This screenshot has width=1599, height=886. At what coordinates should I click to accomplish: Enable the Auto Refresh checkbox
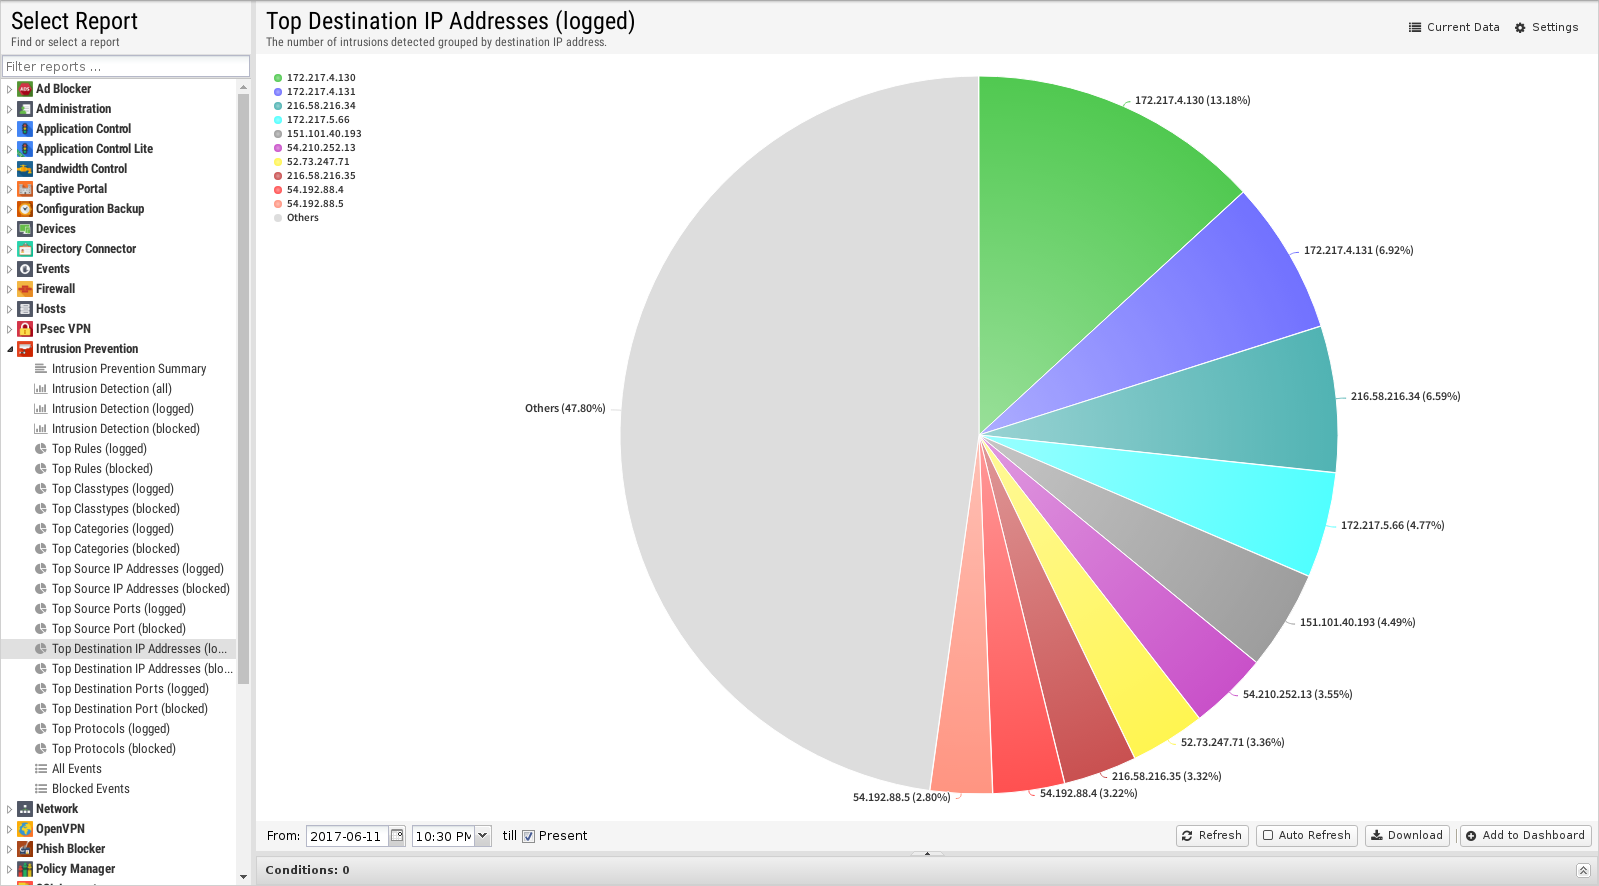coord(1268,835)
